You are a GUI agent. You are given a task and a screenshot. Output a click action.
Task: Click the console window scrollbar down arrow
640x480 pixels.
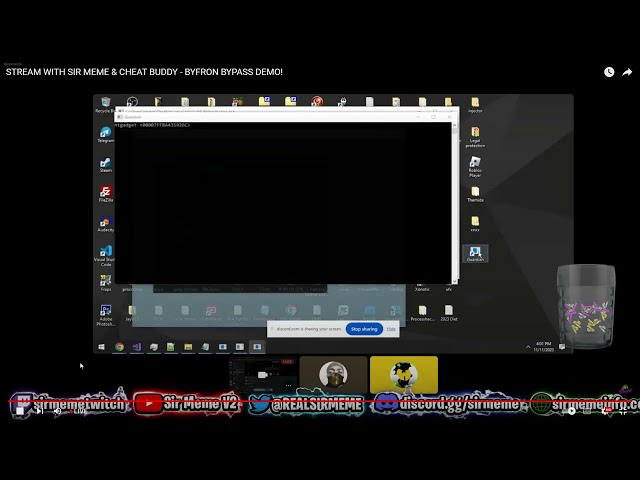455,281
